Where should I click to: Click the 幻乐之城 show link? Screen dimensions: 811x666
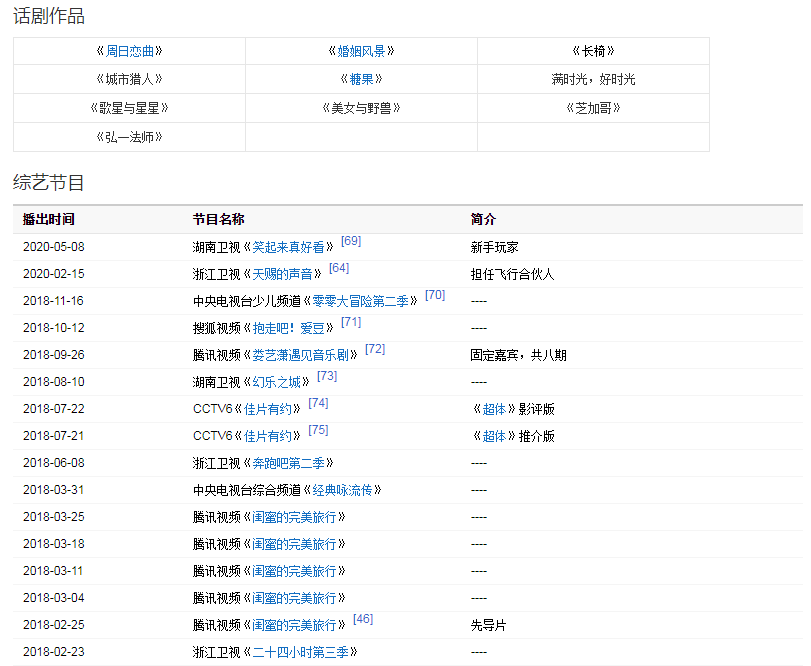pyautogui.click(x=276, y=382)
